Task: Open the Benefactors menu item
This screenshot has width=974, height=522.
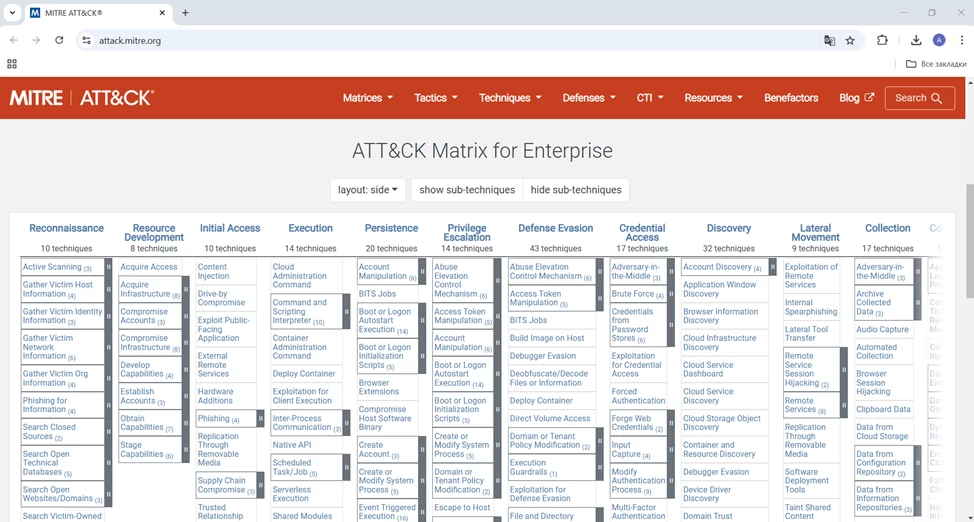Action: [x=791, y=98]
